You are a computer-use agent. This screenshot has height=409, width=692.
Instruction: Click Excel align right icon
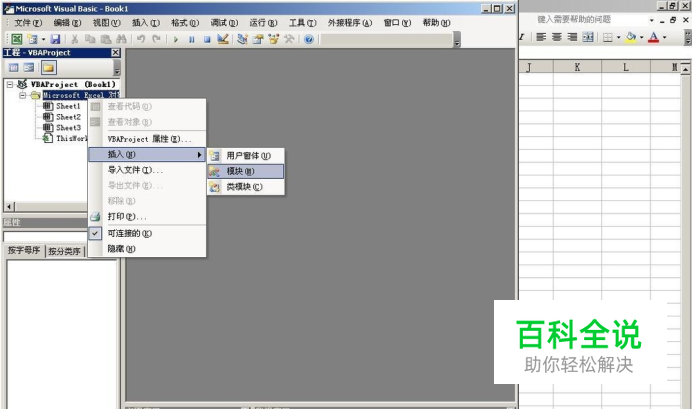572,37
